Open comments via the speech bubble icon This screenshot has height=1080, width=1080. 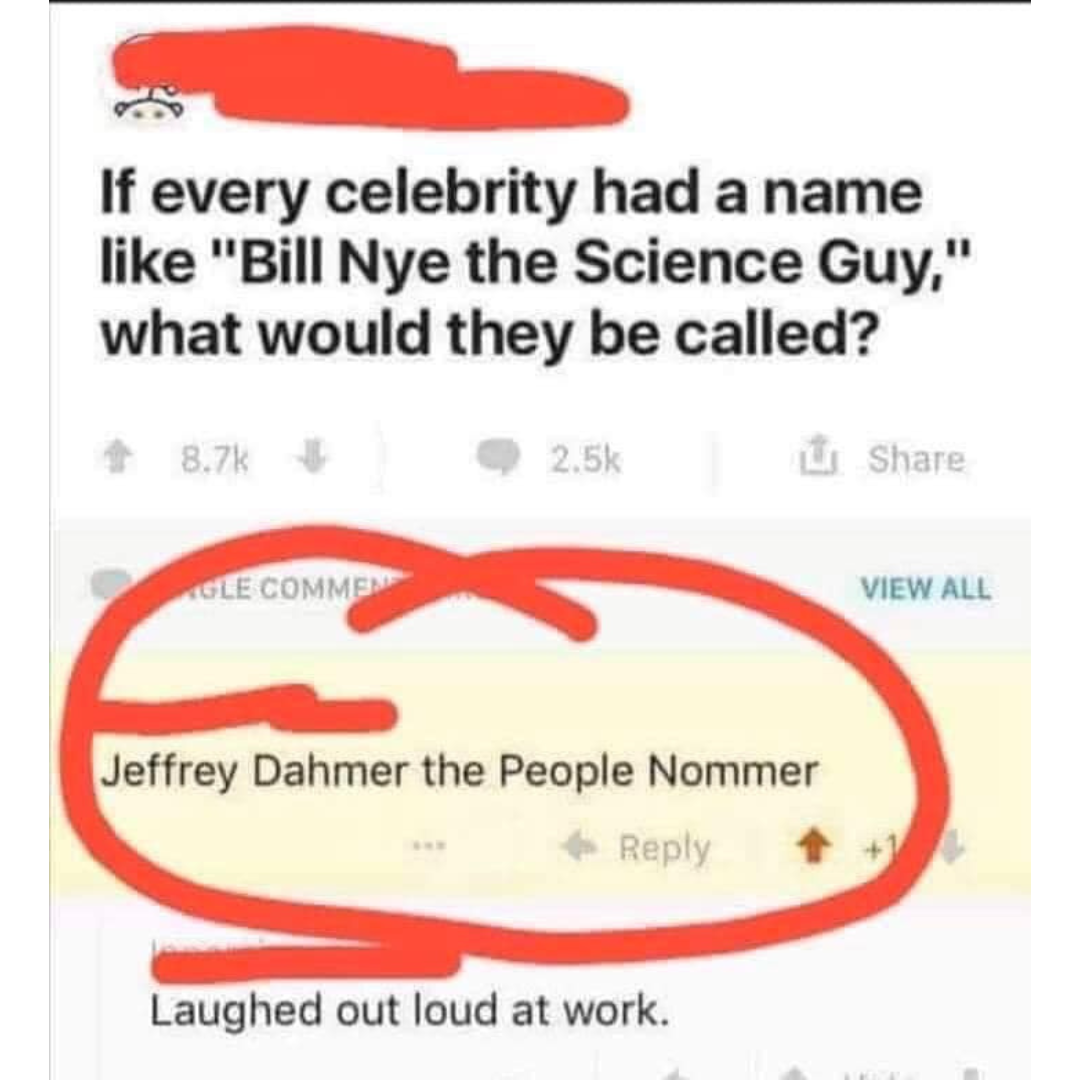[x=498, y=457]
